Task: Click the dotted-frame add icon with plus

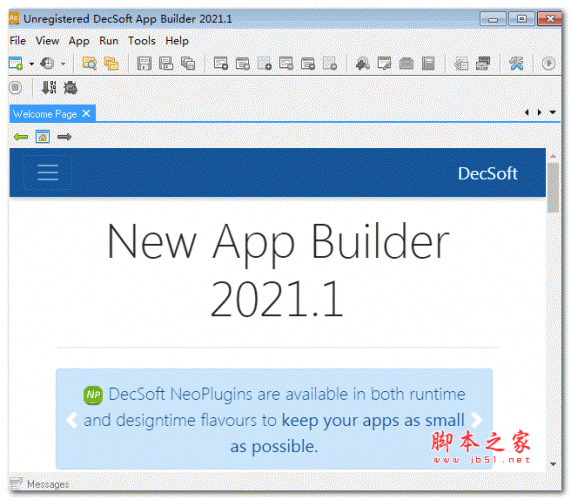Action: point(264,63)
